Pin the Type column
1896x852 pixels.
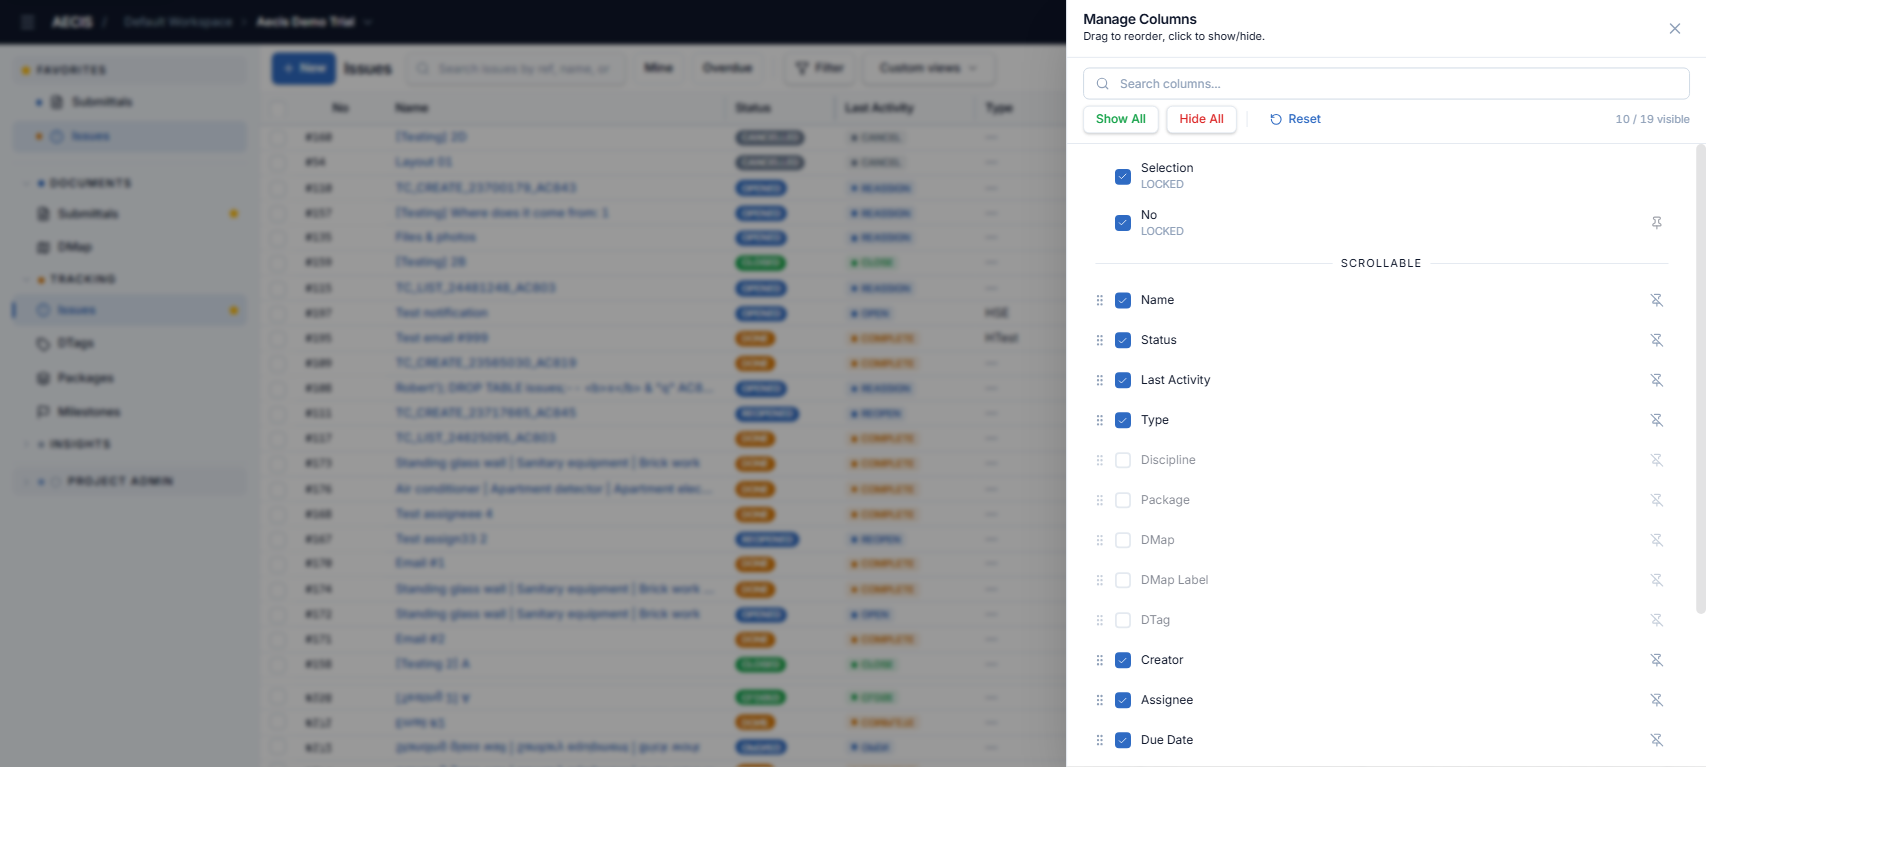click(x=1656, y=420)
